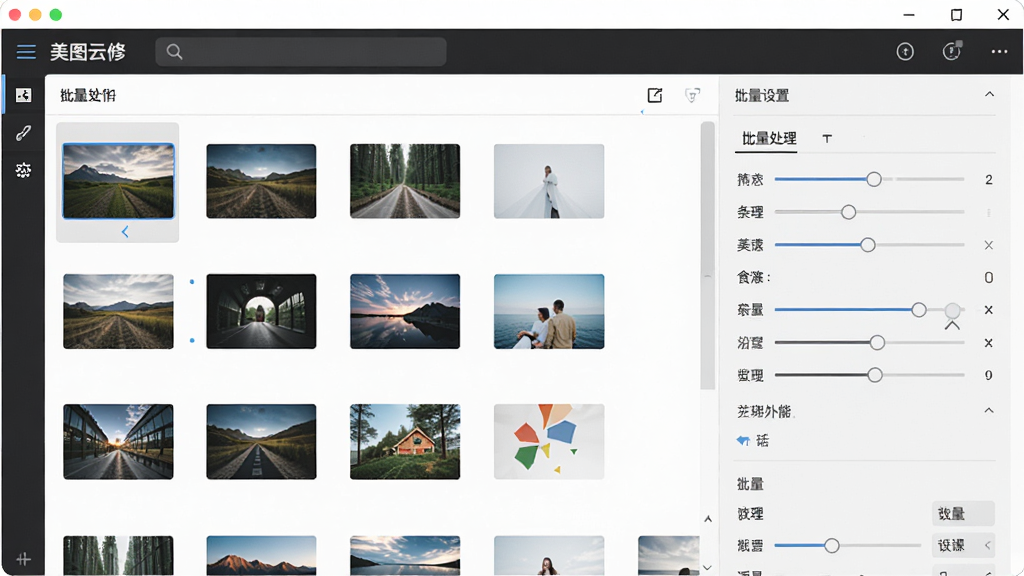Adjust the 沿窒 slider handle

click(x=877, y=343)
